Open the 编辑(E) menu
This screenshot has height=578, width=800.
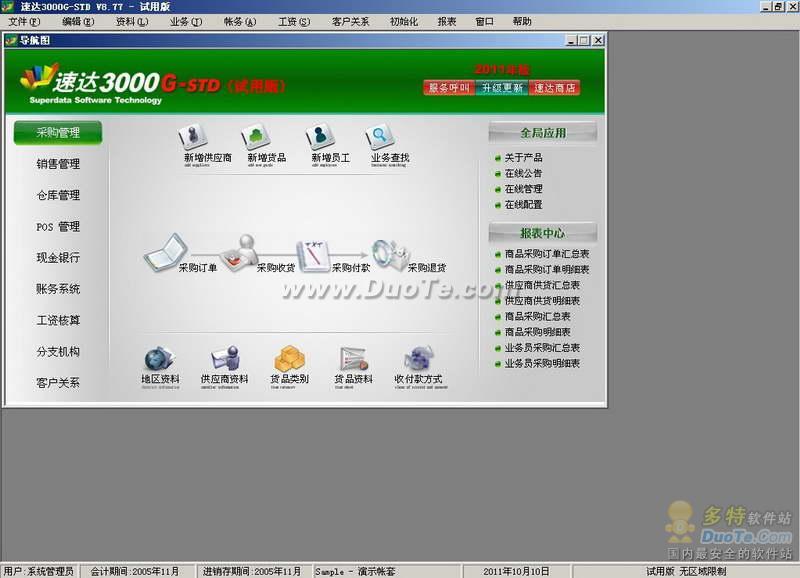point(78,21)
